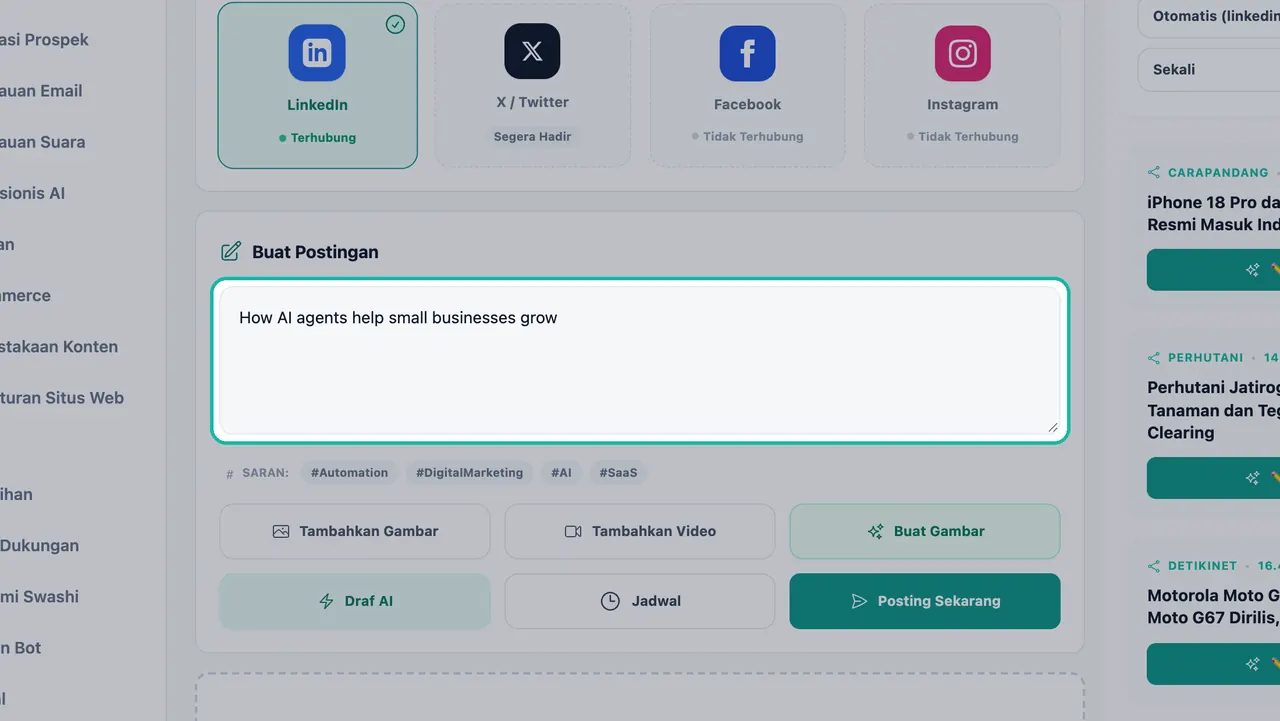
Task: Open Perpustakaan Konten in the sidebar
Action: pyautogui.click(x=59, y=347)
